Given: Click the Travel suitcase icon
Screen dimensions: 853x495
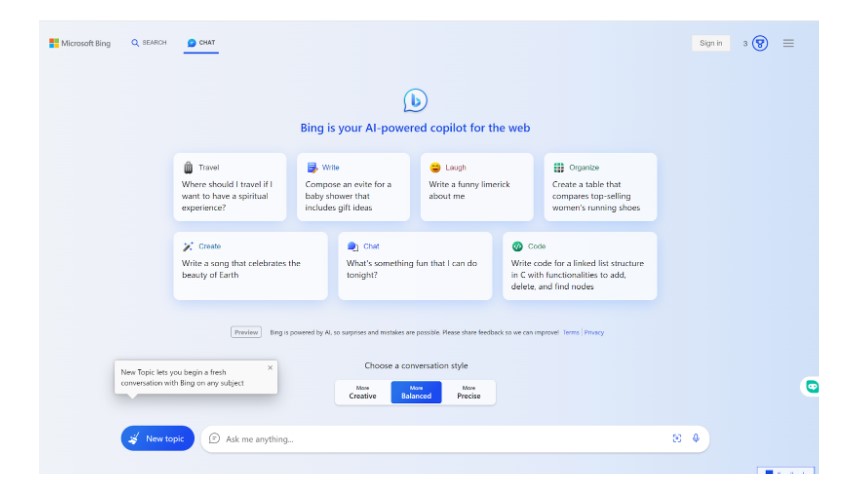Looking at the screenshot, I should (188, 168).
